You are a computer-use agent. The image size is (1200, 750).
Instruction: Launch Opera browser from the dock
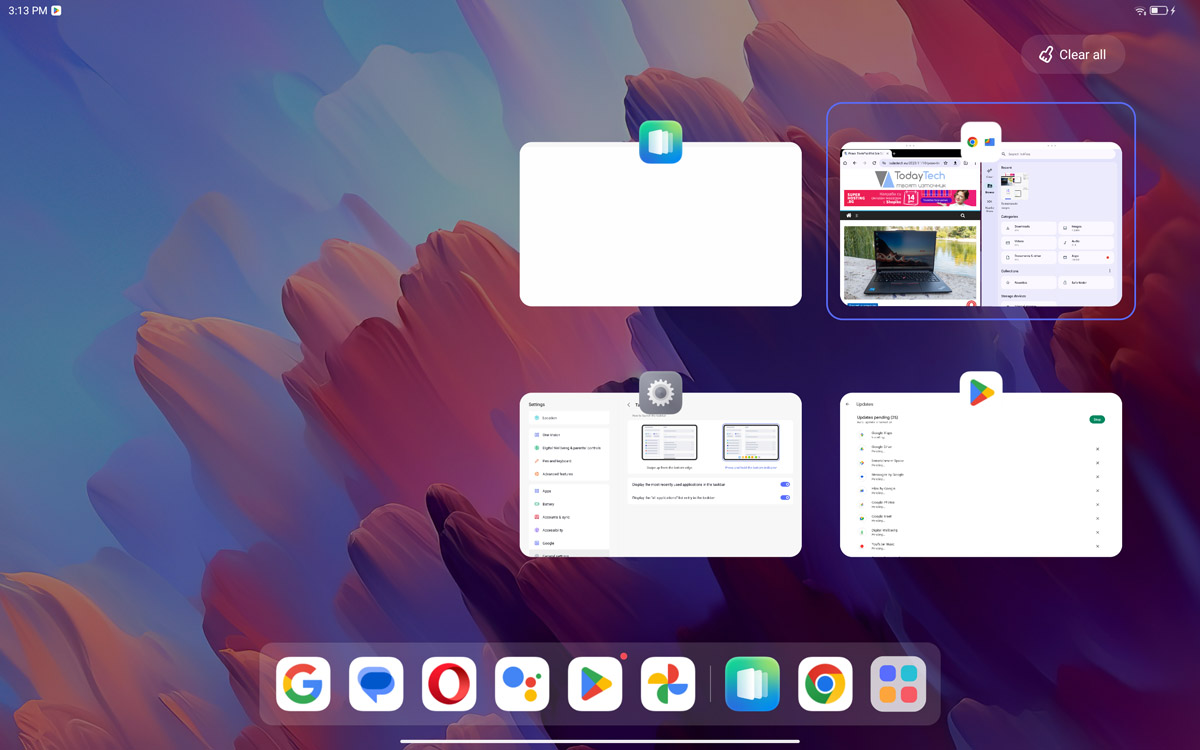click(449, 684)
